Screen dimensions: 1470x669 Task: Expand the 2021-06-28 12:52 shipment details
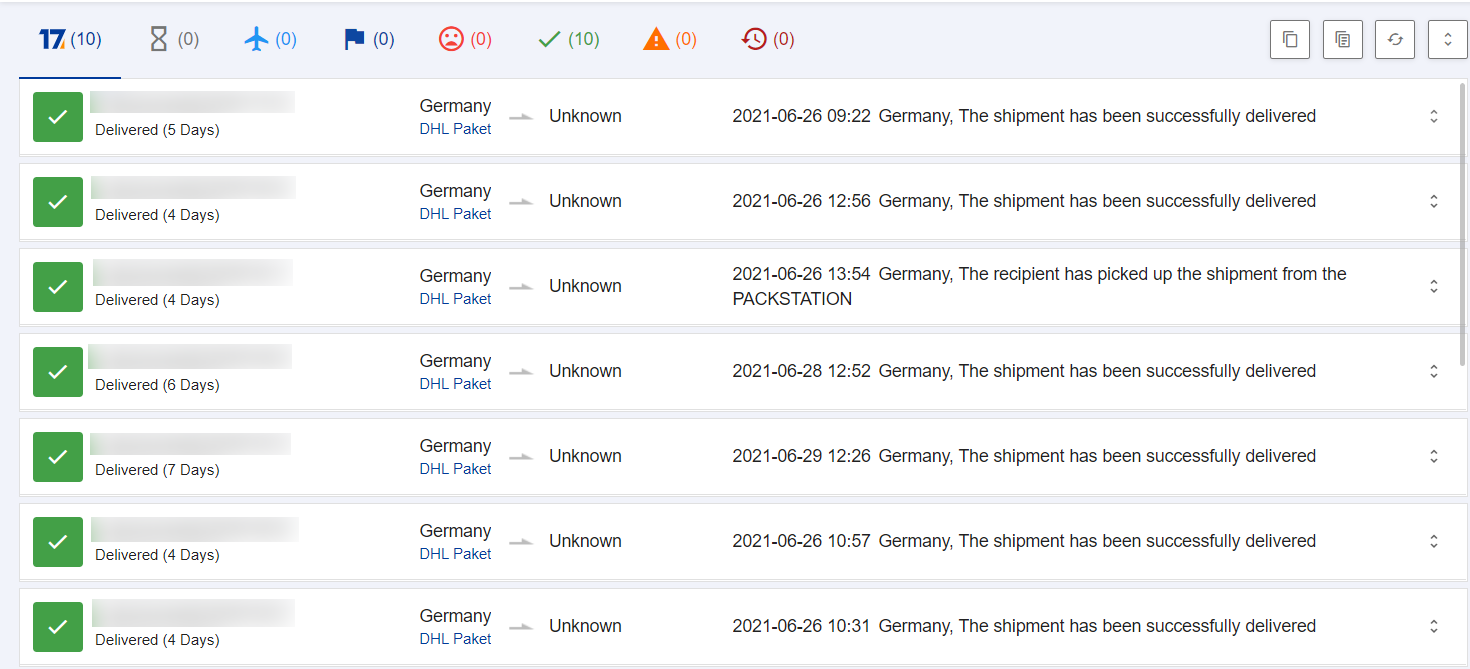pyautogui.click(x=1433, y=371)
